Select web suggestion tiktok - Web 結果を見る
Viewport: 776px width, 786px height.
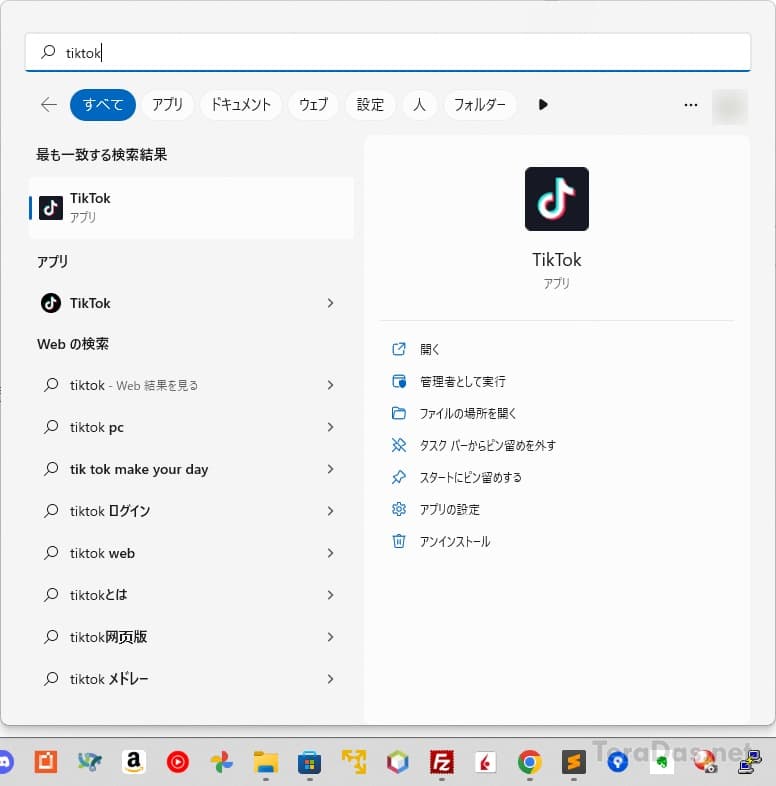click(x=134, y=385)
